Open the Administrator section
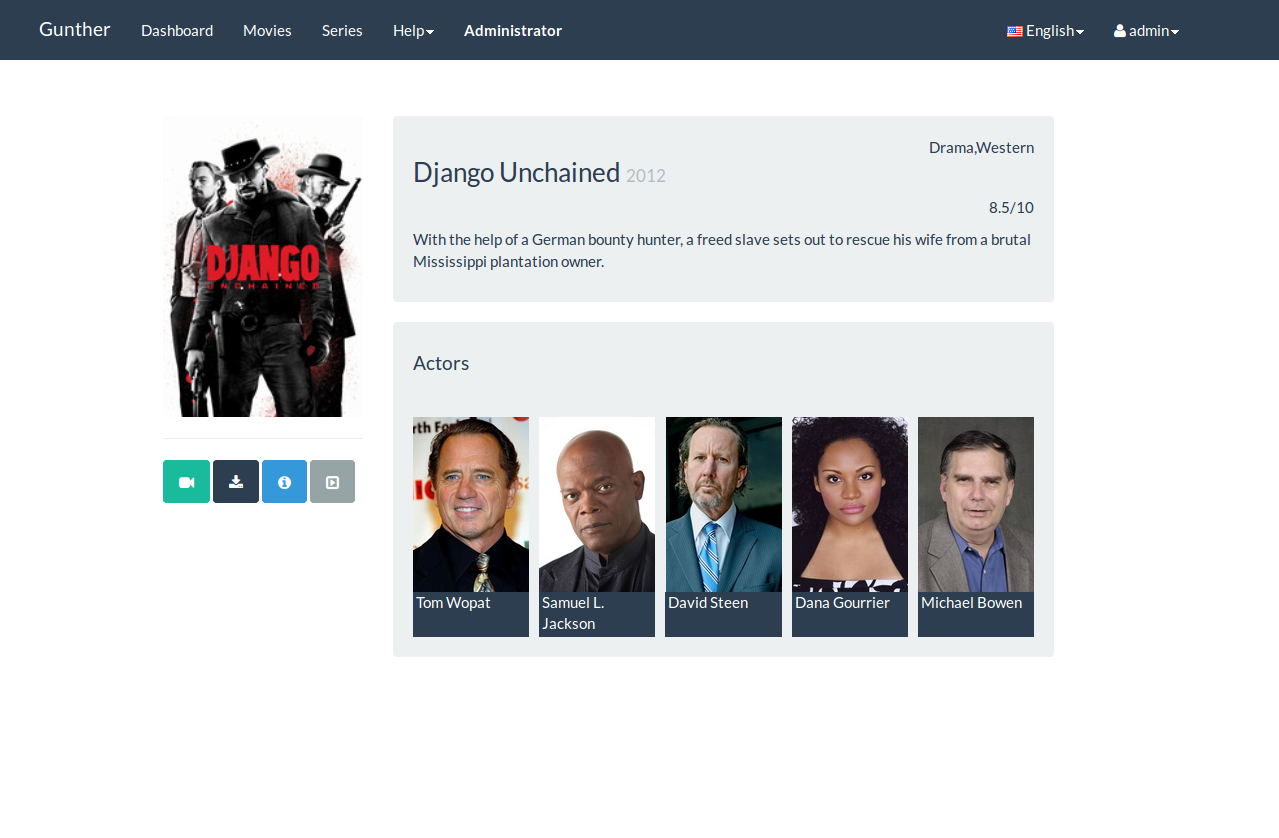Viewport: 1279px width, 838px height. tap(513, 31)
